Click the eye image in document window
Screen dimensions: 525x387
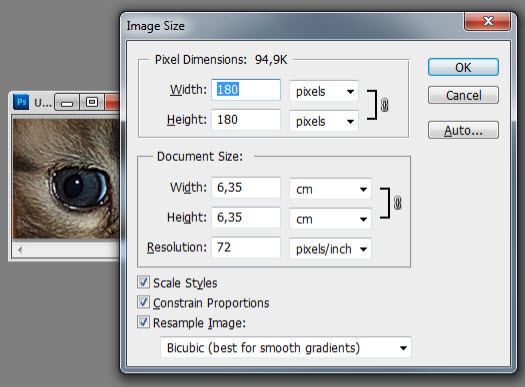click(x=66, y=178)
